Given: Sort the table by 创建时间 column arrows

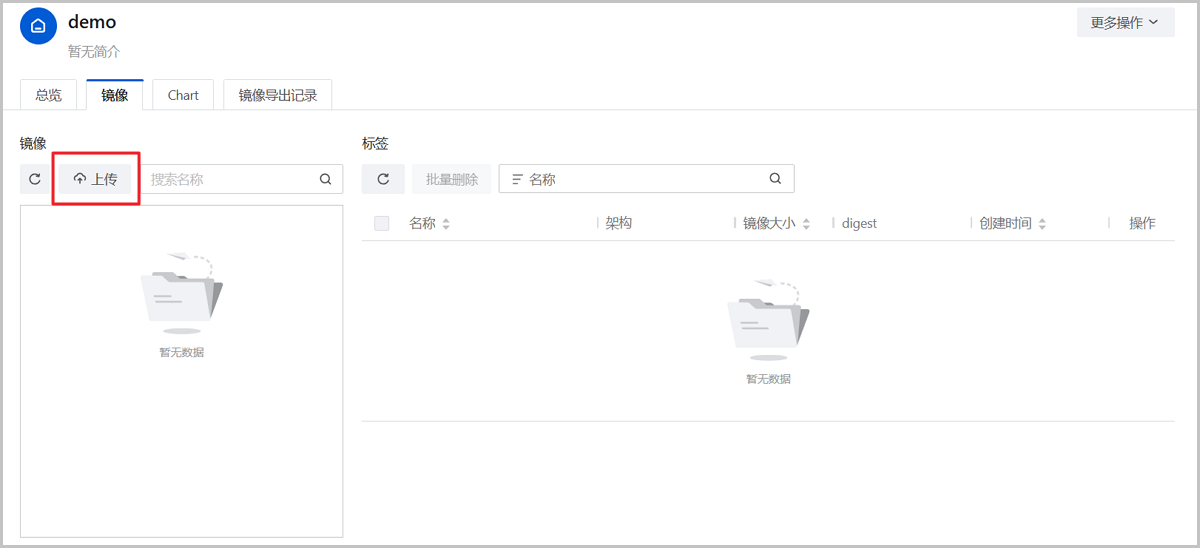Looking at the screenshot, I should pos(1042,224).
